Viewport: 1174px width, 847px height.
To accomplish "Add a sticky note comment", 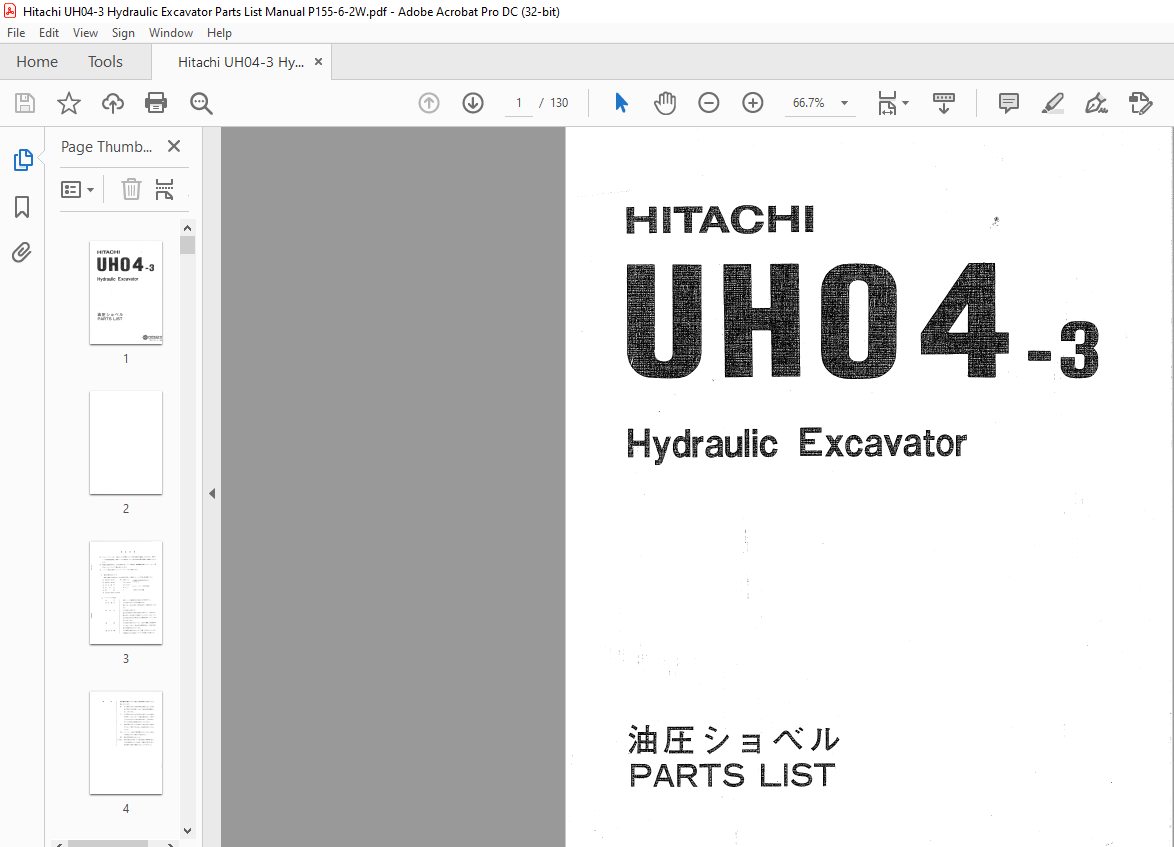I will (x=1009, y=103).
